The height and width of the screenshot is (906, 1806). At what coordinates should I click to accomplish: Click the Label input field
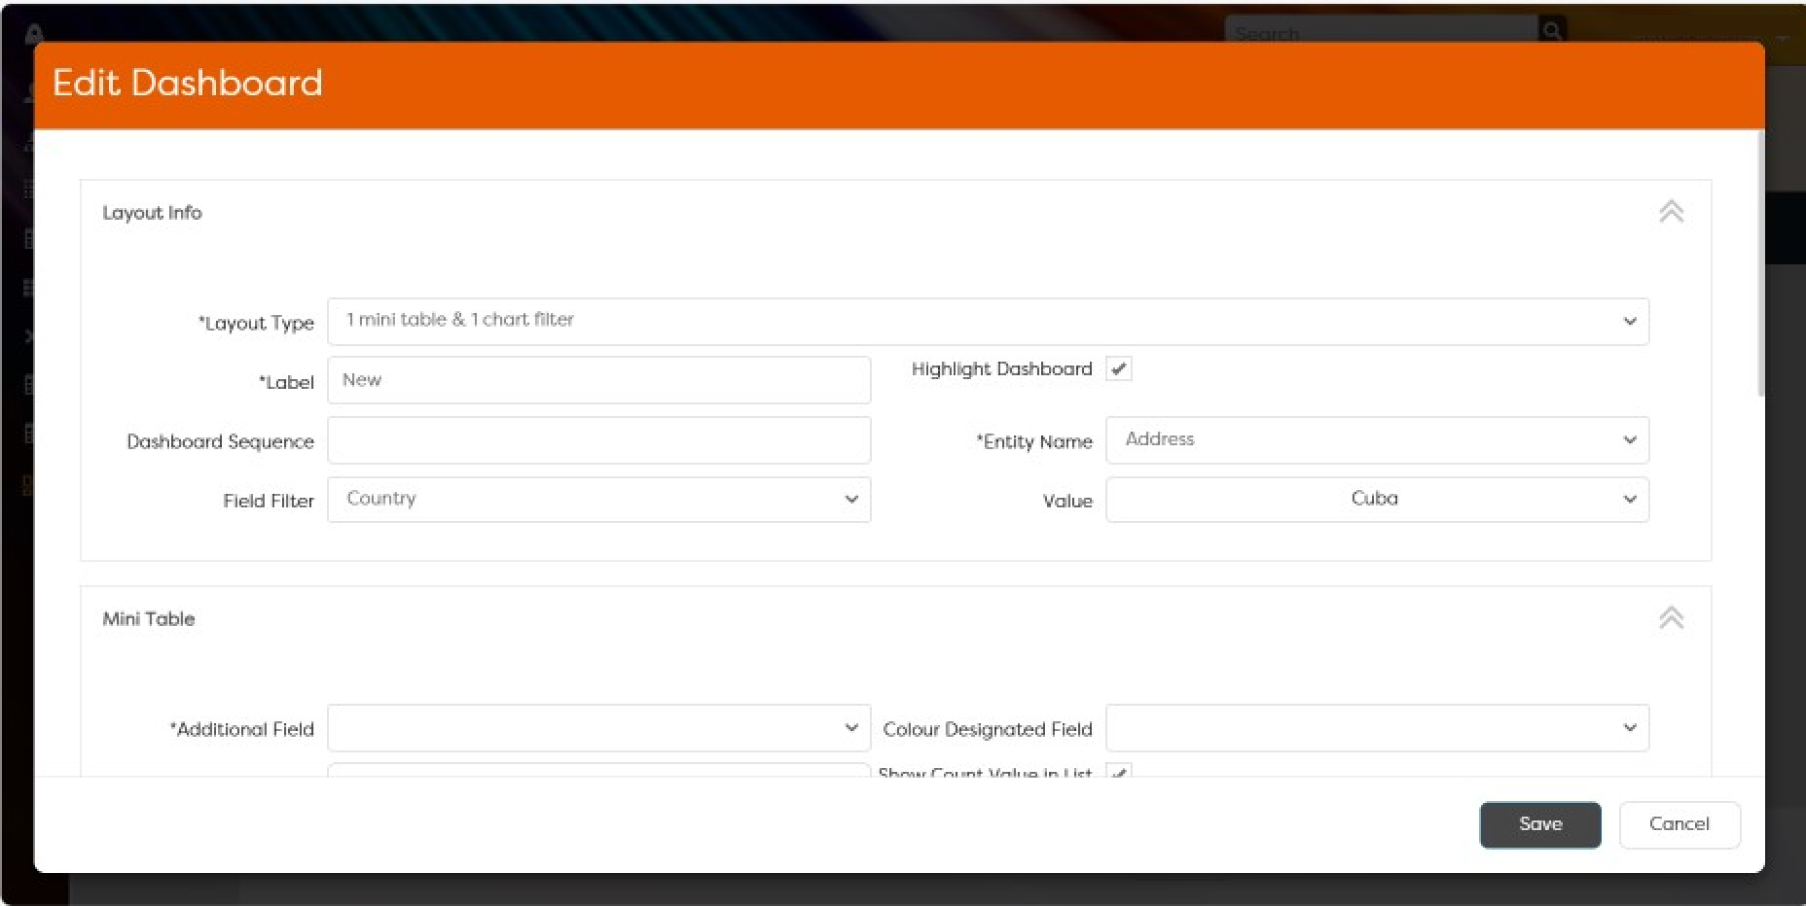(x=599, y=380)
